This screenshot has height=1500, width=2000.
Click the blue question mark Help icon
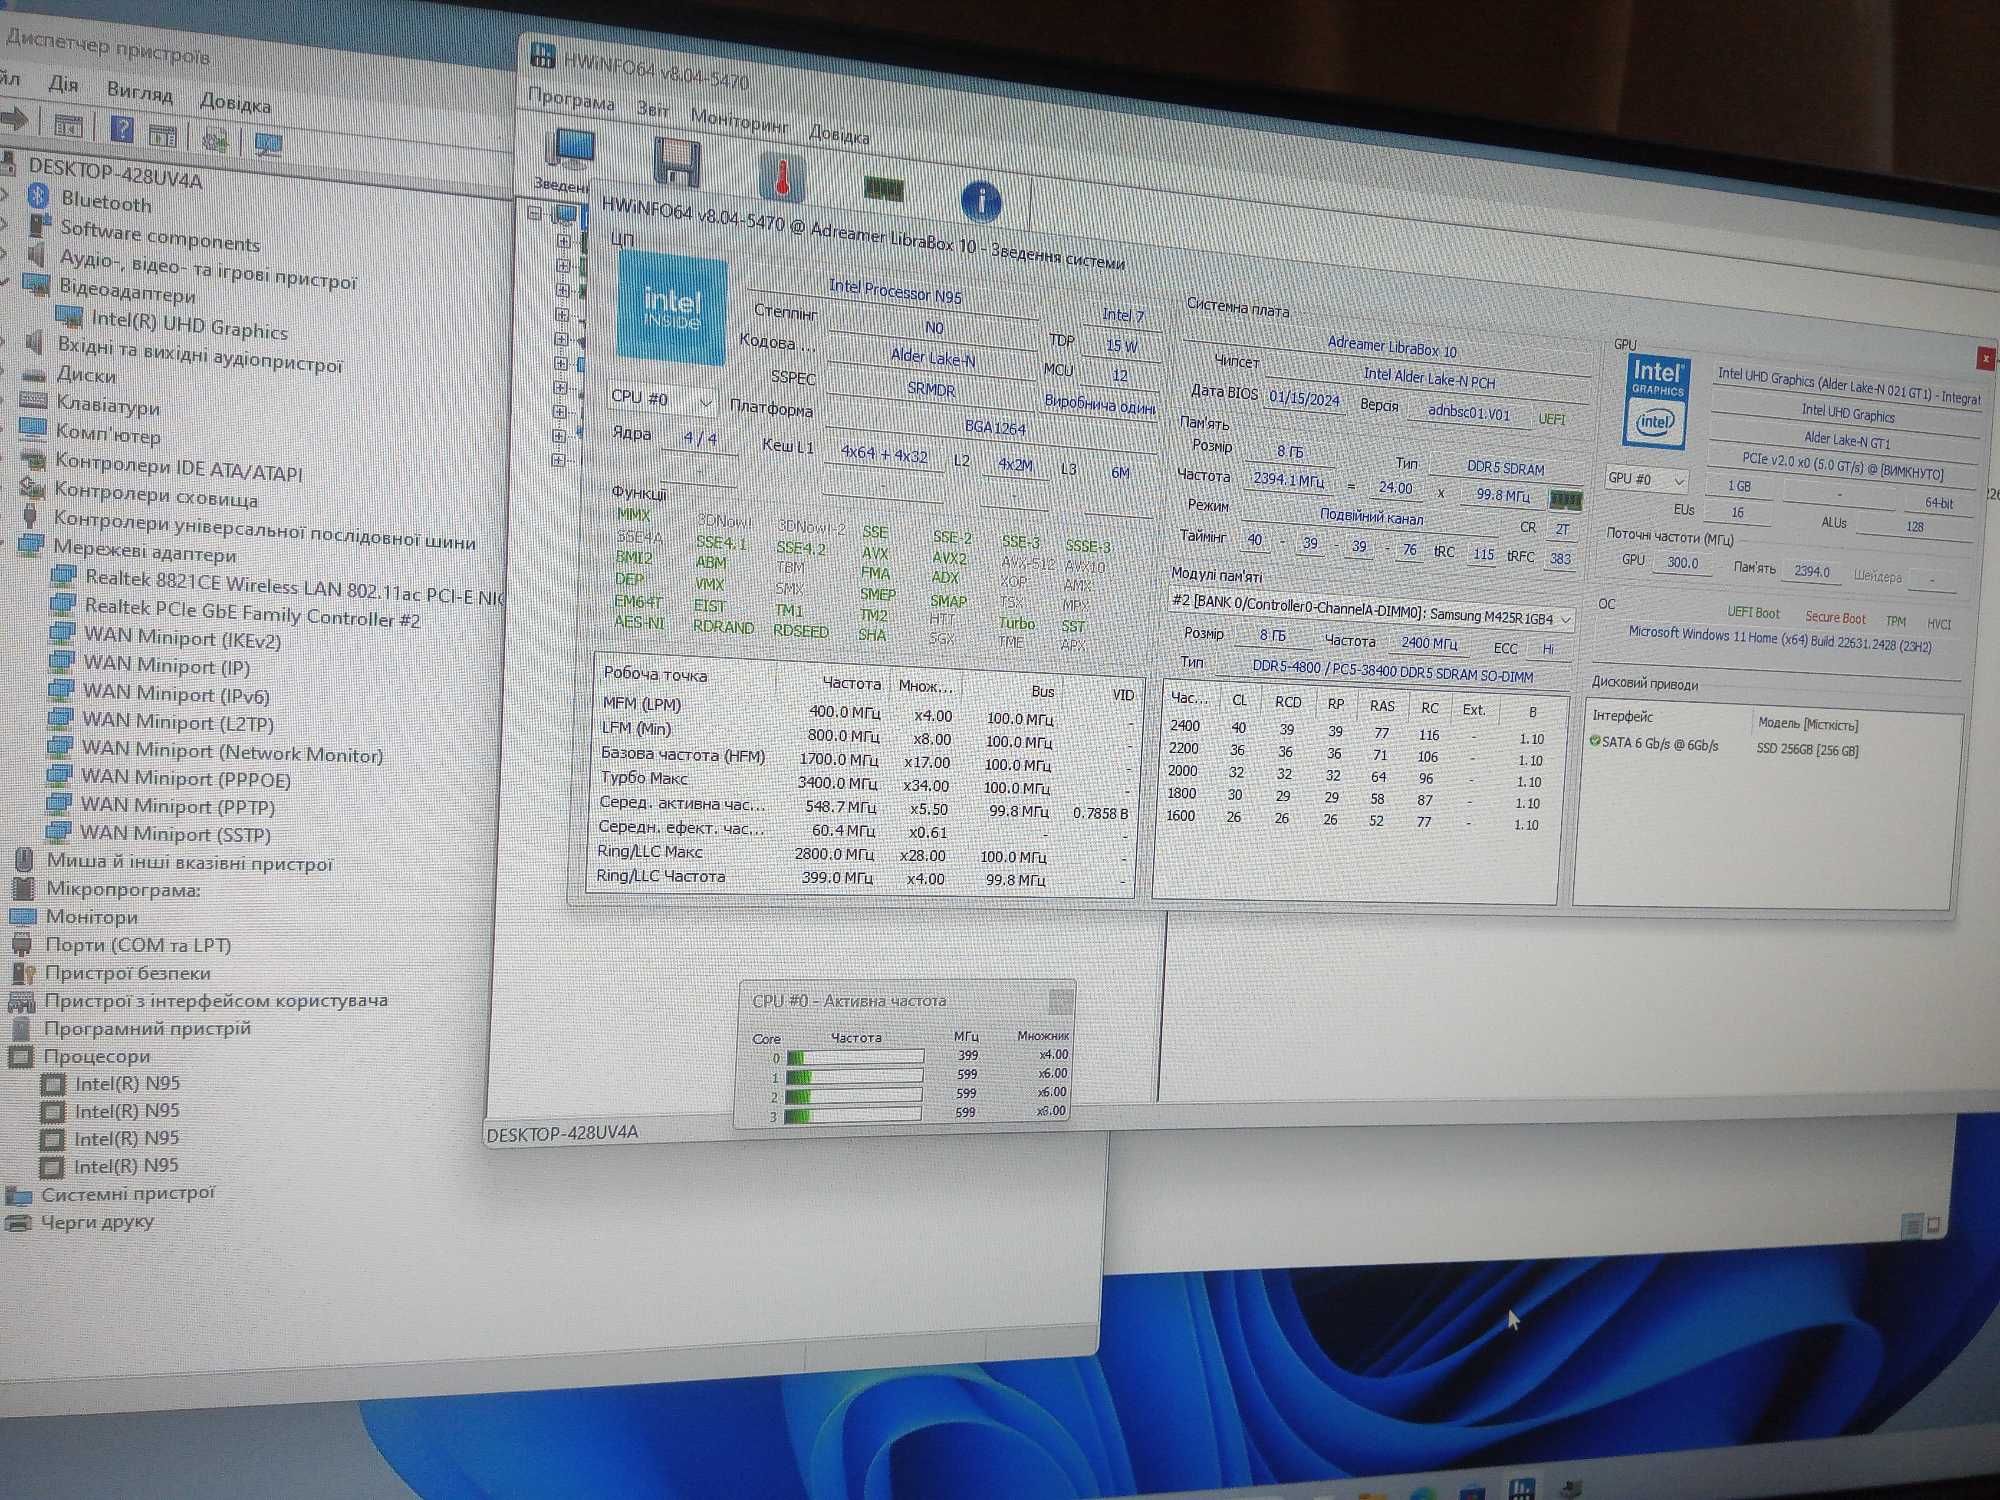point(122,130)
